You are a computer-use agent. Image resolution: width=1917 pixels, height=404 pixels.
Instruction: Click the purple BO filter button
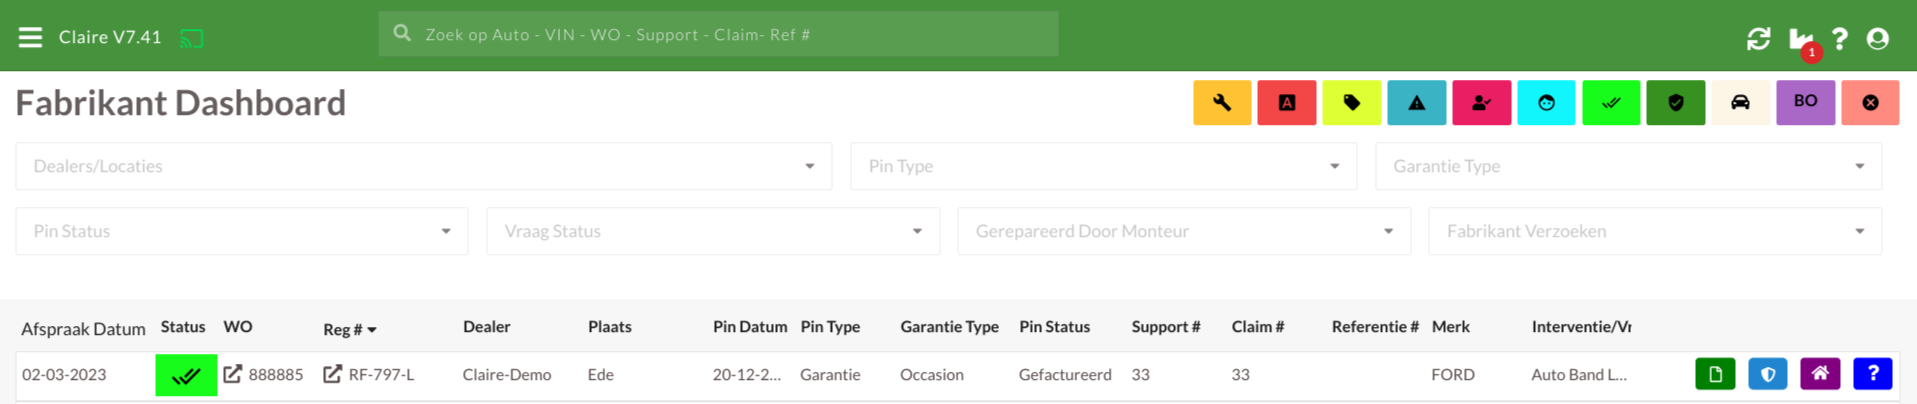(1805, 103)
